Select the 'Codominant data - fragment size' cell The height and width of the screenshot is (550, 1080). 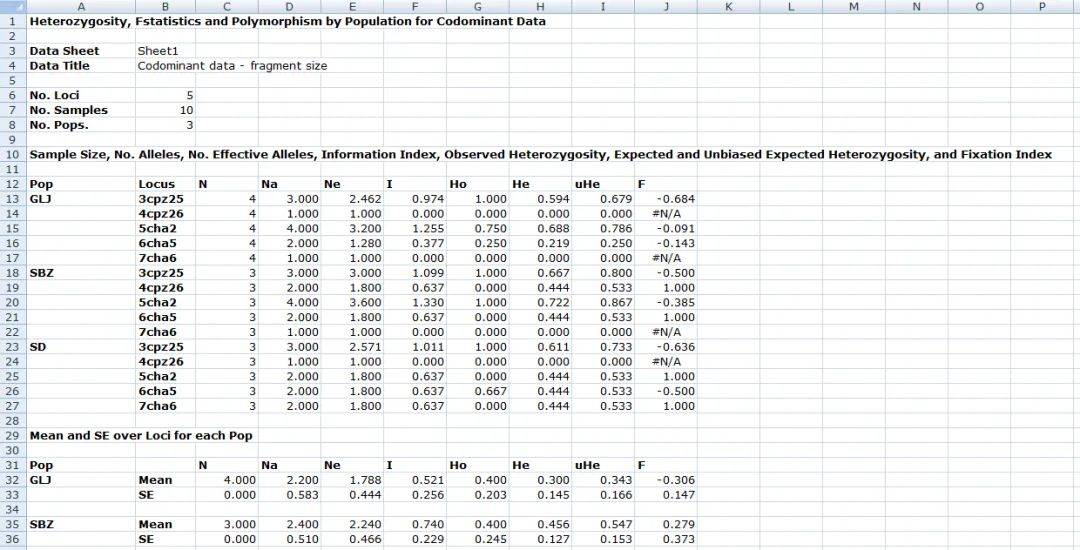pyautogui.click(x=232, y=66)
